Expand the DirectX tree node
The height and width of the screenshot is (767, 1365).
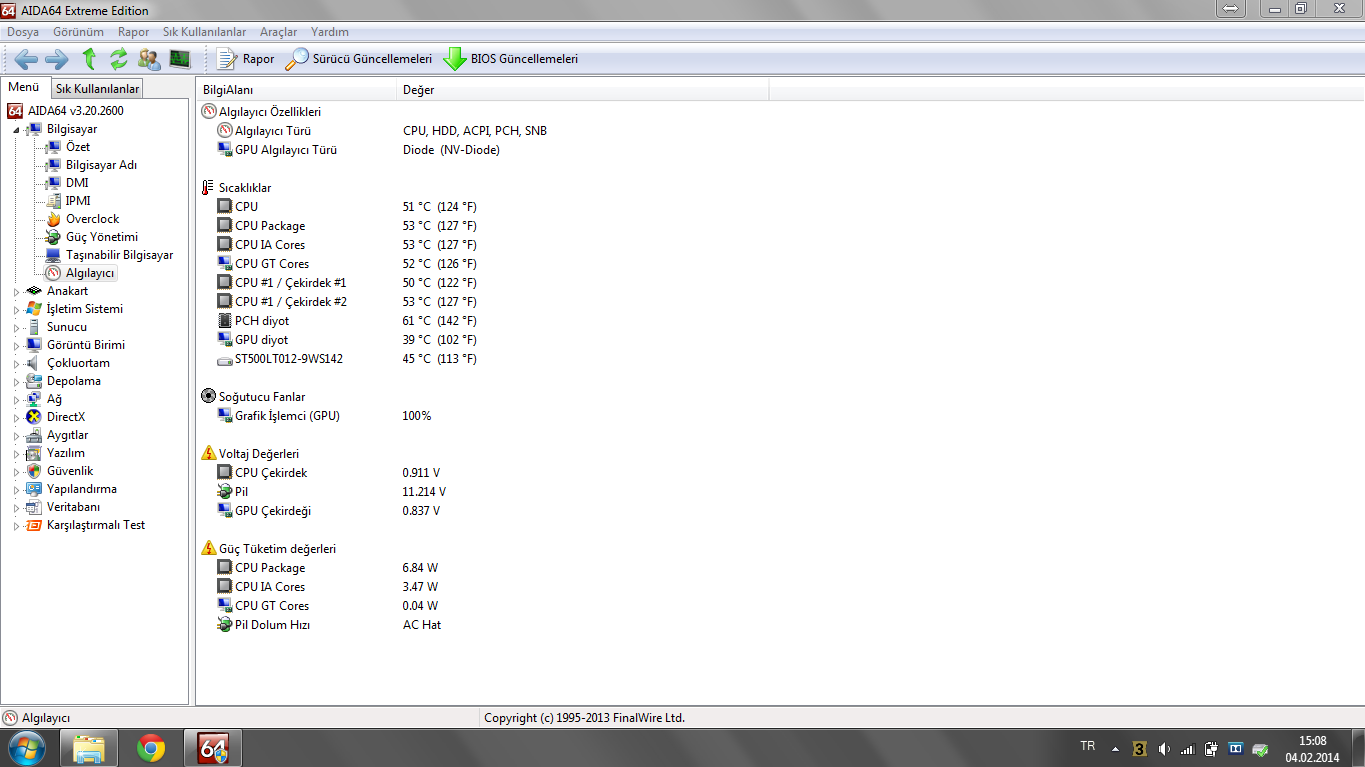16,417
